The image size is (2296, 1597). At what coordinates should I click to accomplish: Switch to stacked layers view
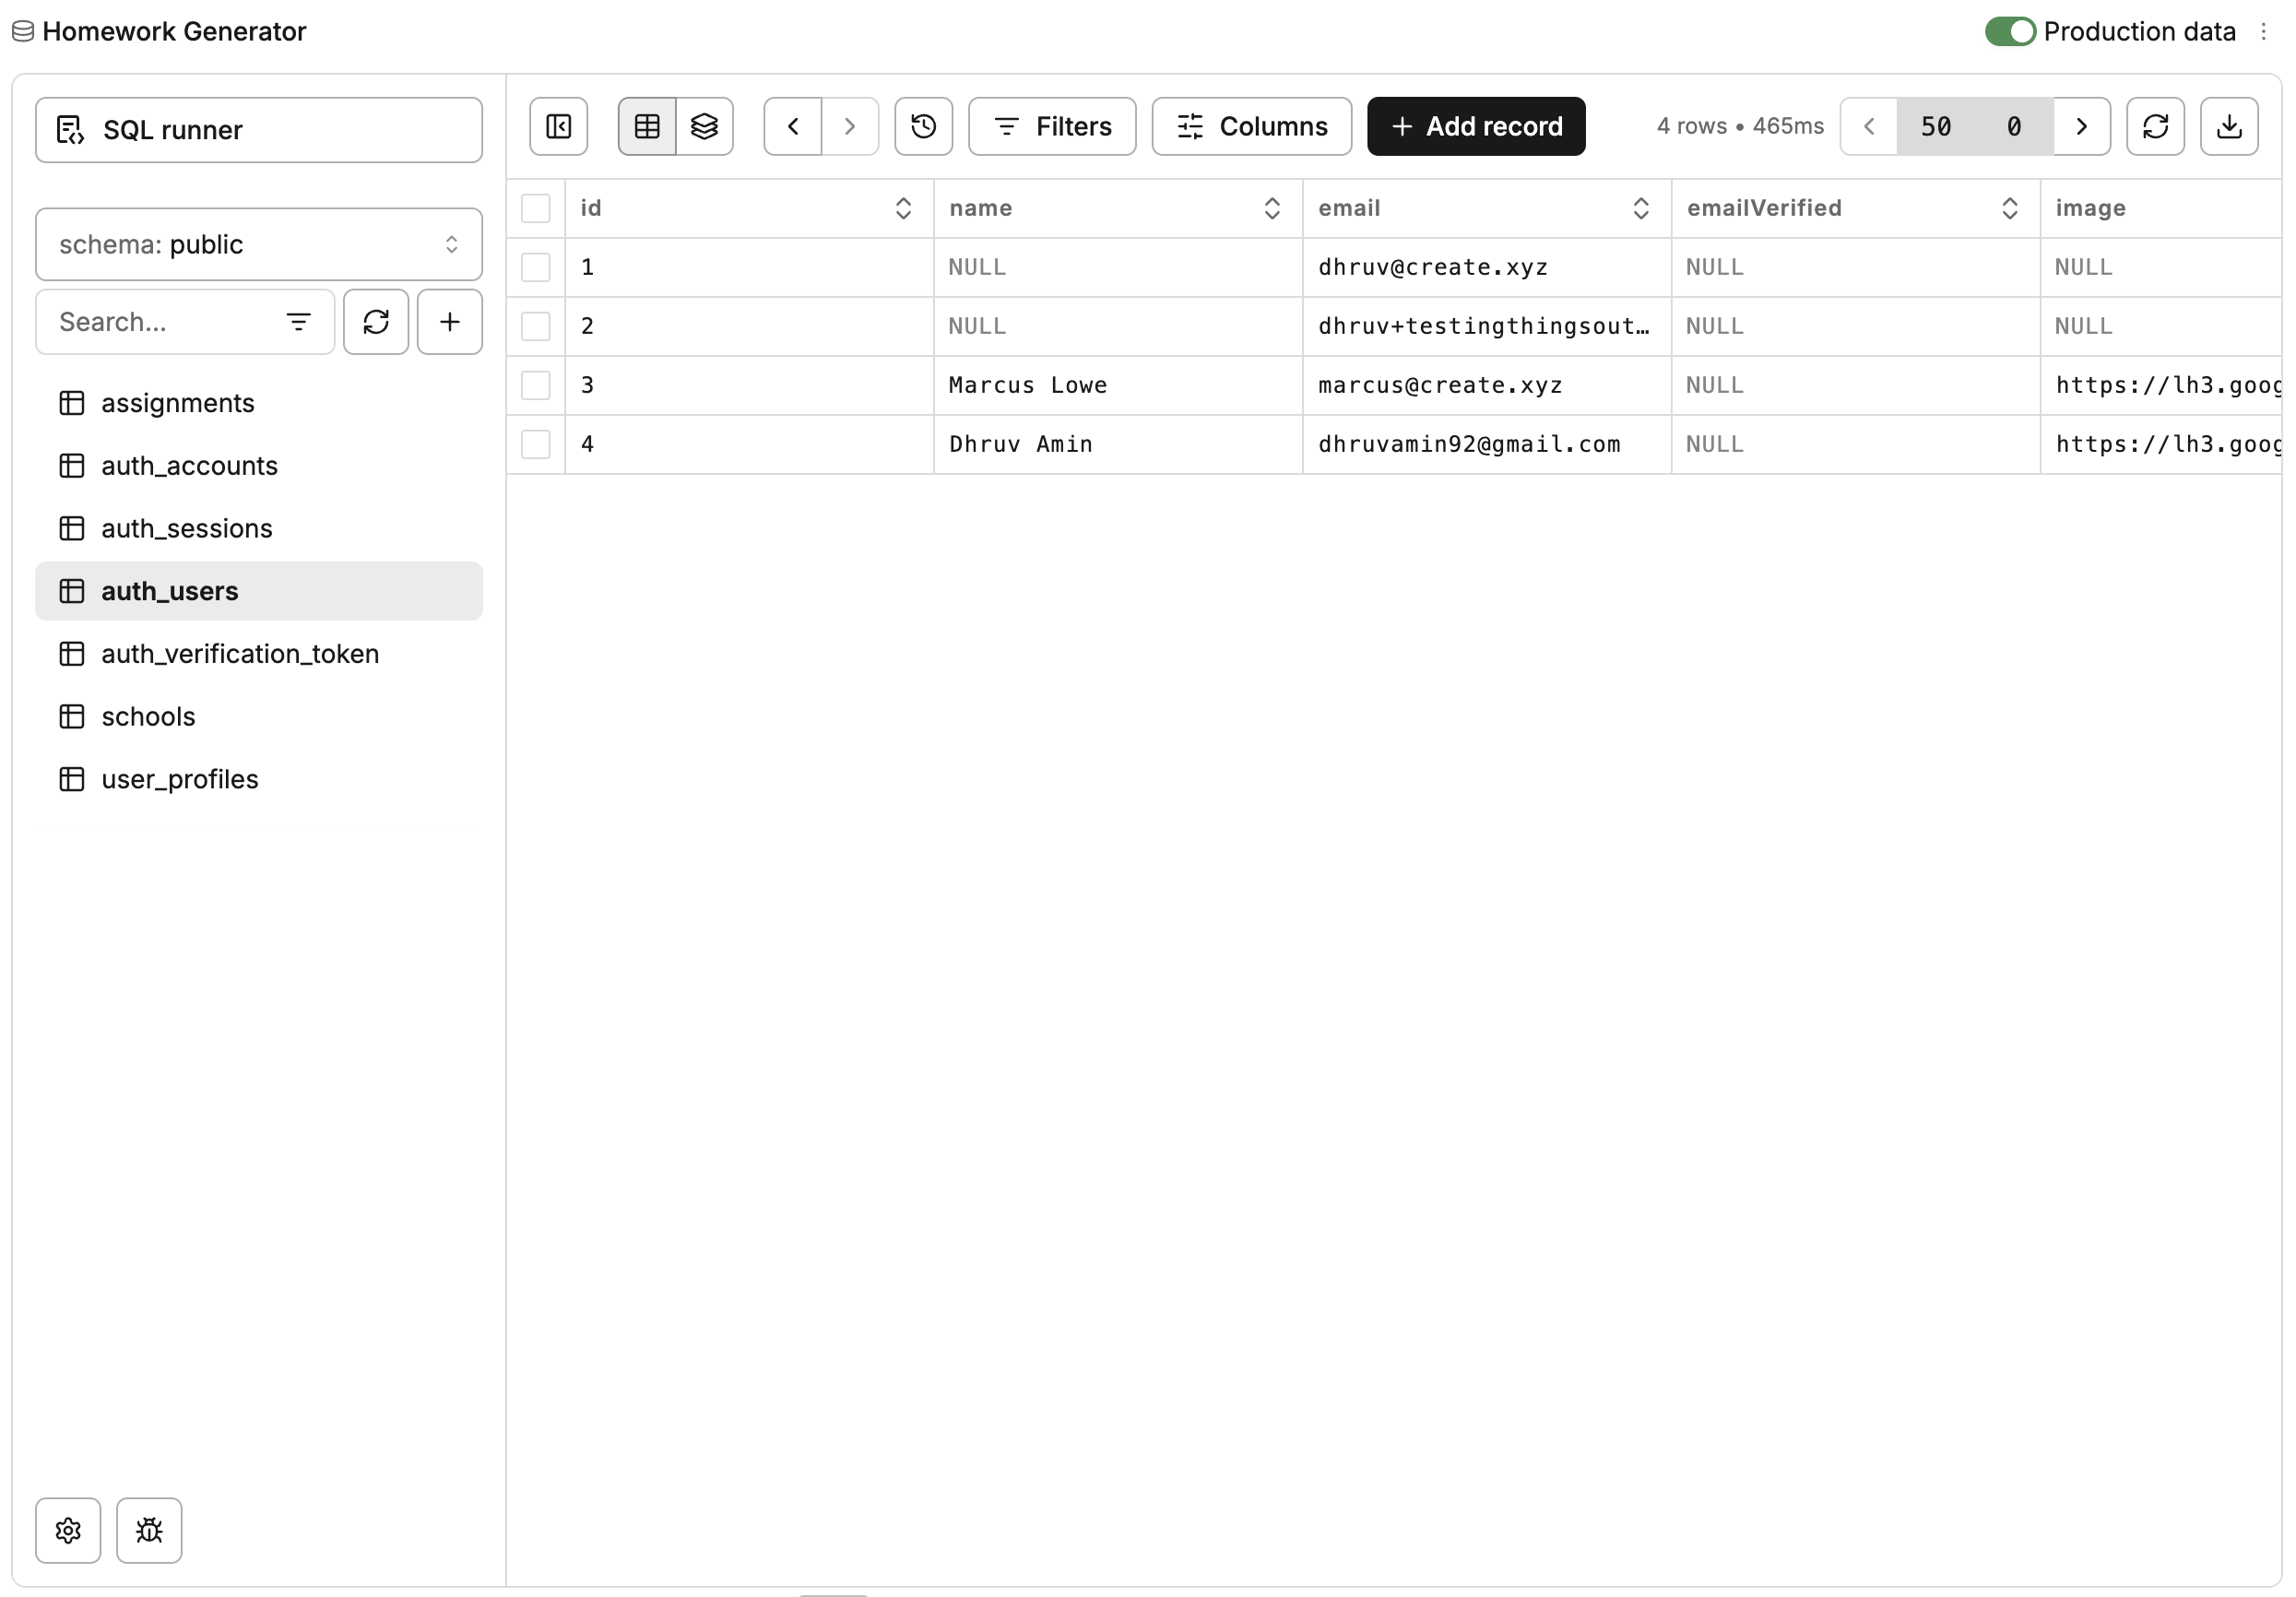click(704, 126)
